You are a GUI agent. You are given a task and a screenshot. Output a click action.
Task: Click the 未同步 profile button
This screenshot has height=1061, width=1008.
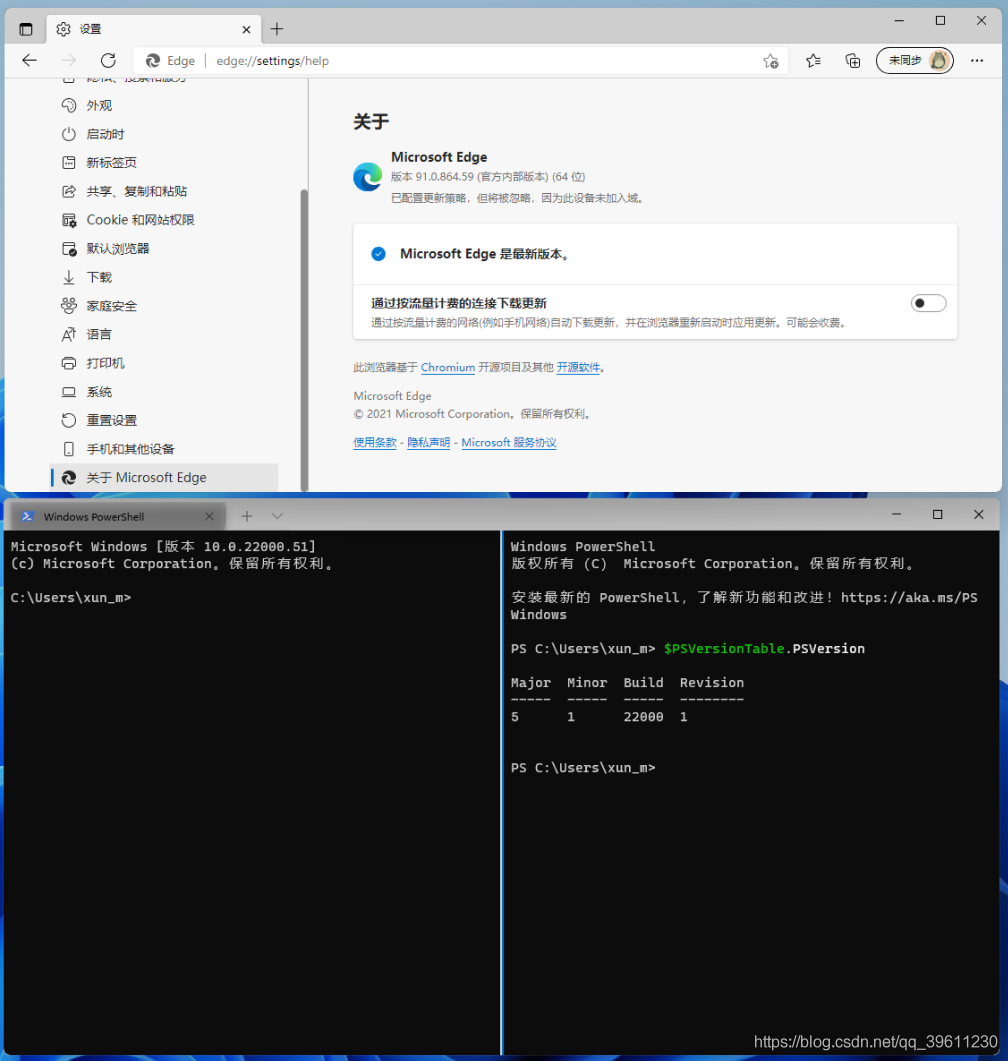[915, 60]
